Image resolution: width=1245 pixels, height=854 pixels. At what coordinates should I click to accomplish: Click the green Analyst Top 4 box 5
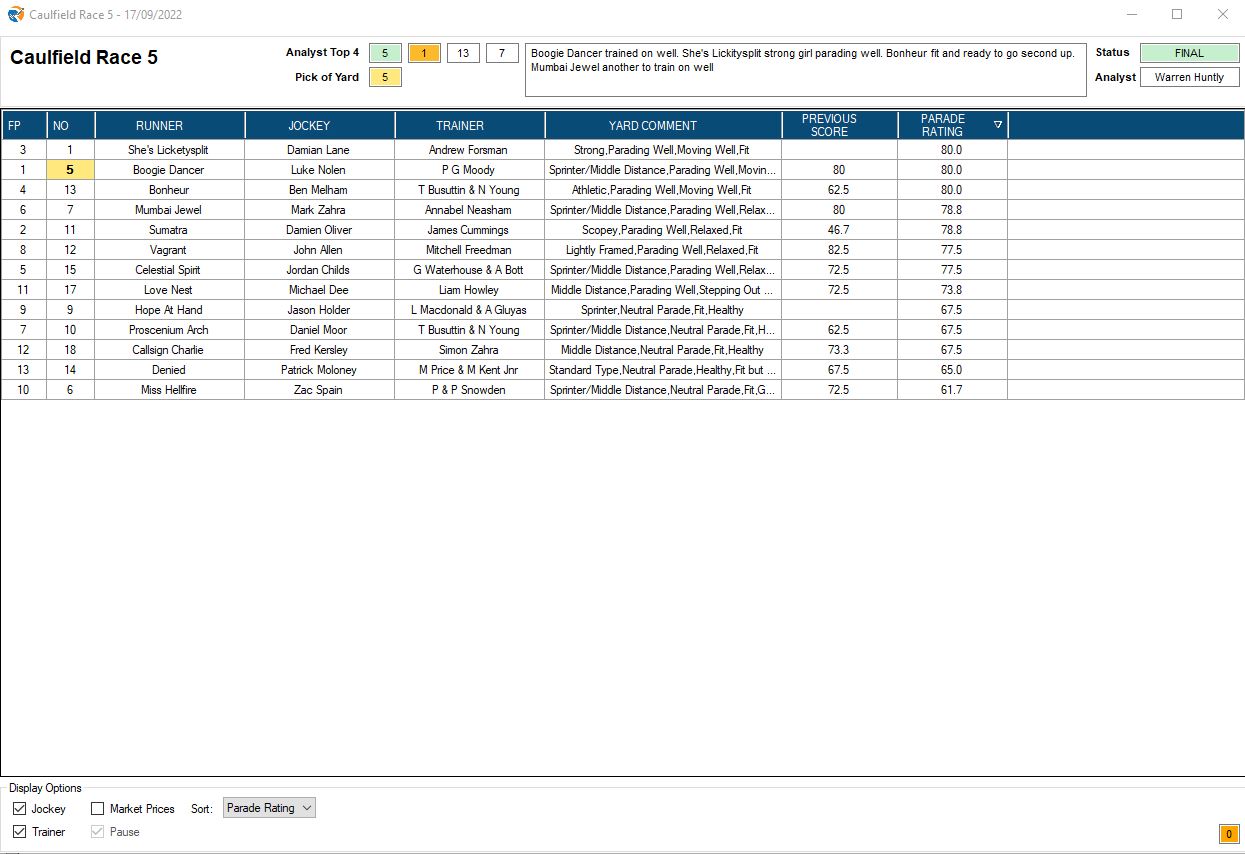(x=385, y=53)
